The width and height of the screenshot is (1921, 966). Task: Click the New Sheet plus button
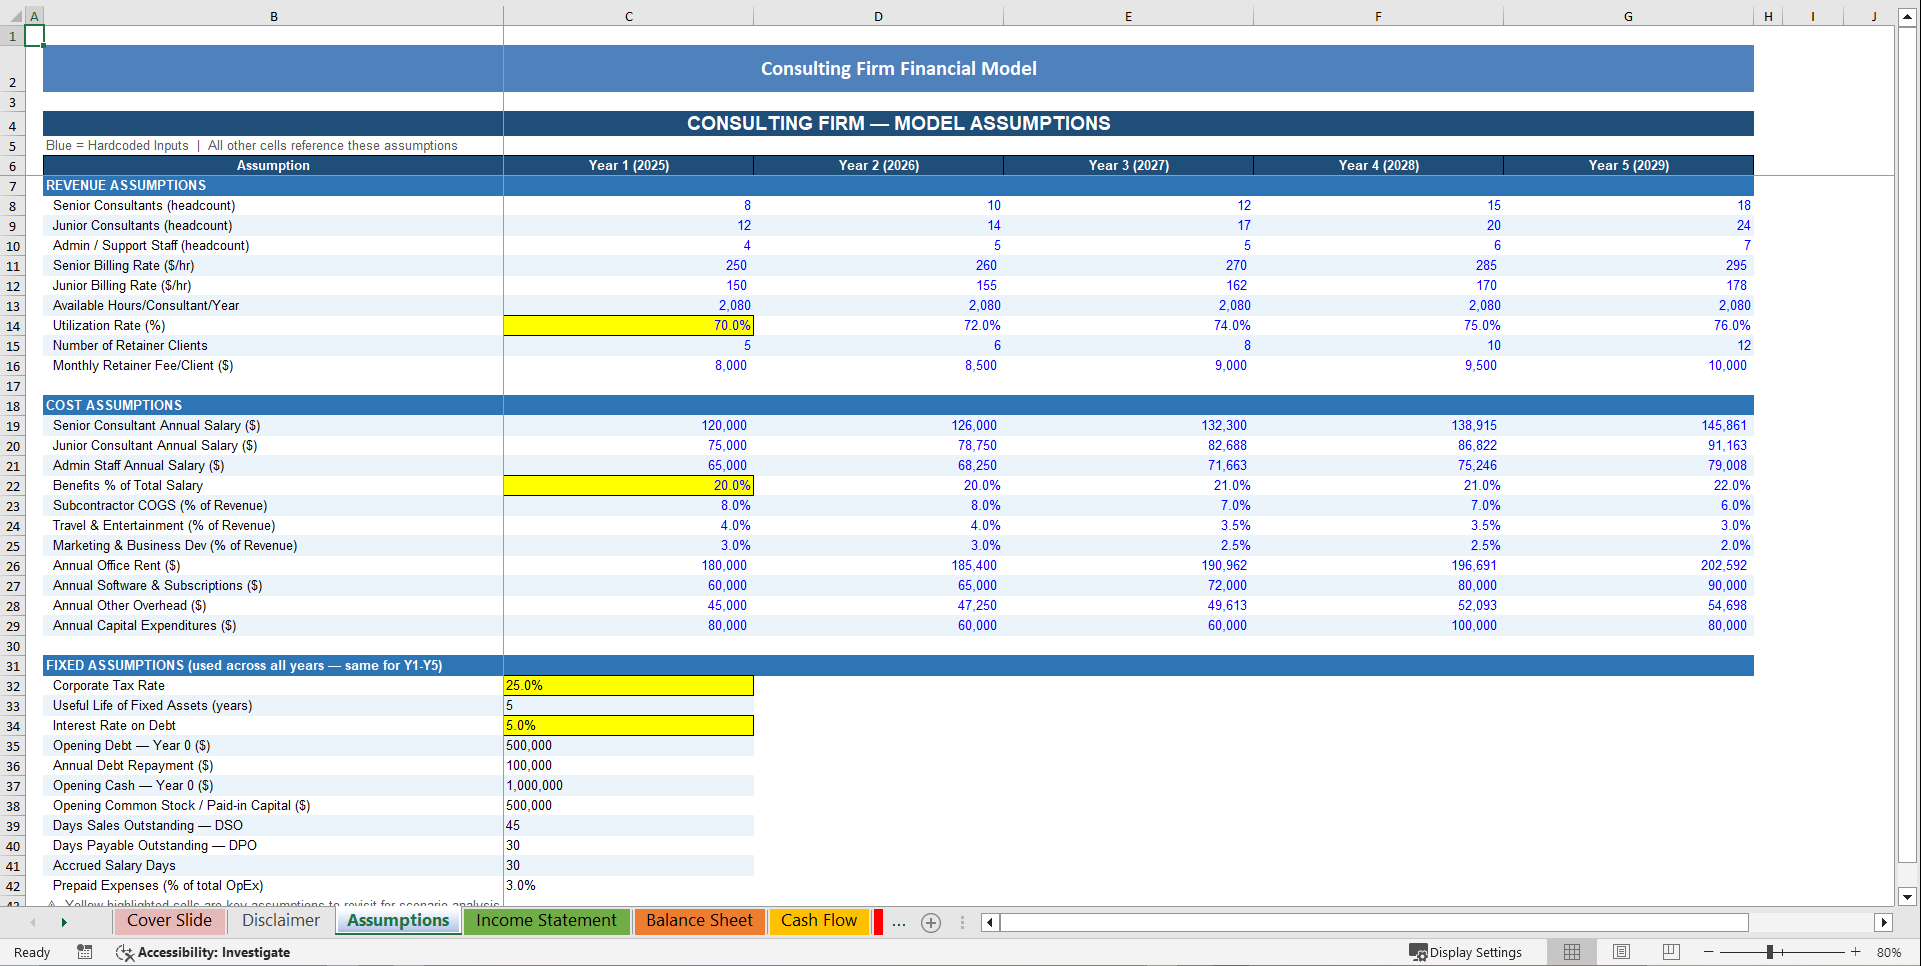[931, 922]
